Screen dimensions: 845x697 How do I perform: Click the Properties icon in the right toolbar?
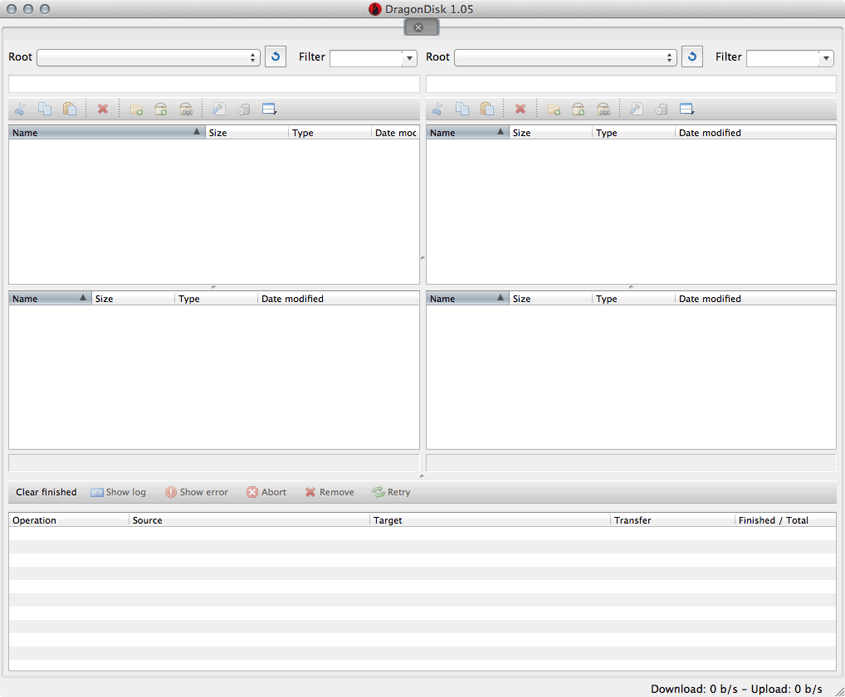[637, 109]
